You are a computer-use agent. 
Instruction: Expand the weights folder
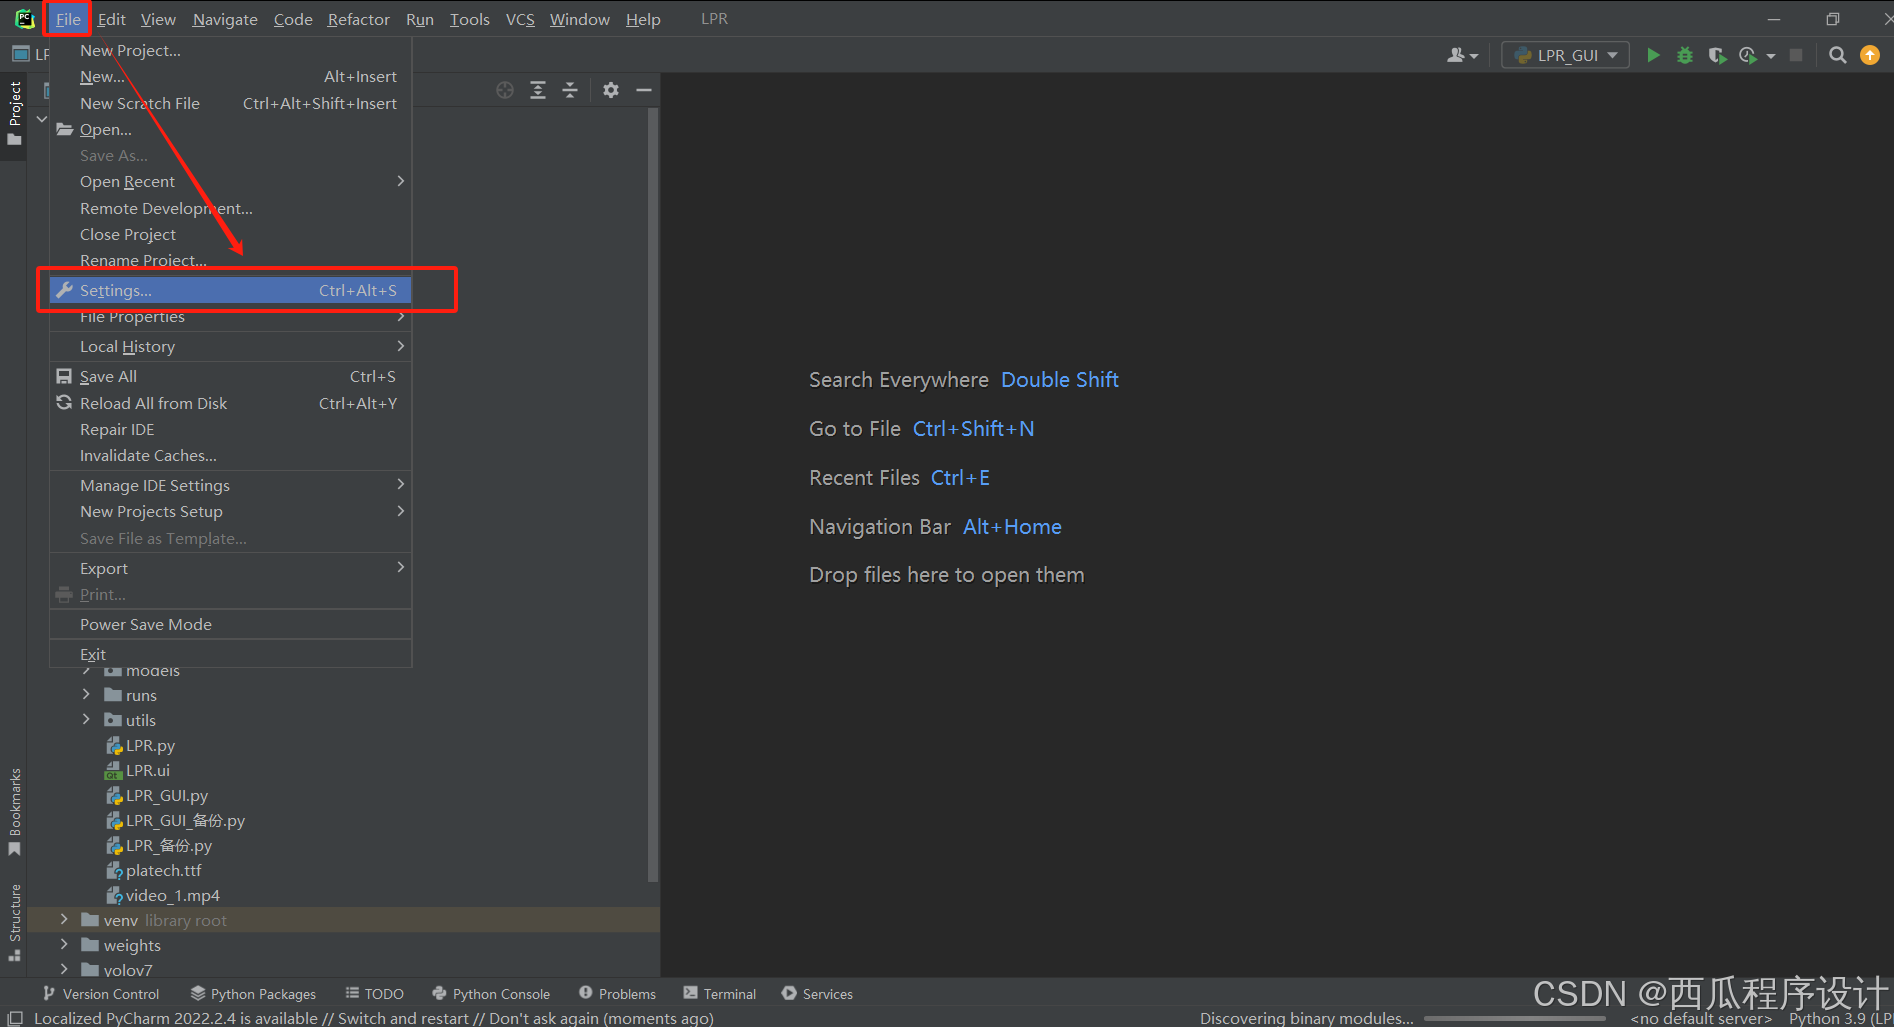(64, 944)
